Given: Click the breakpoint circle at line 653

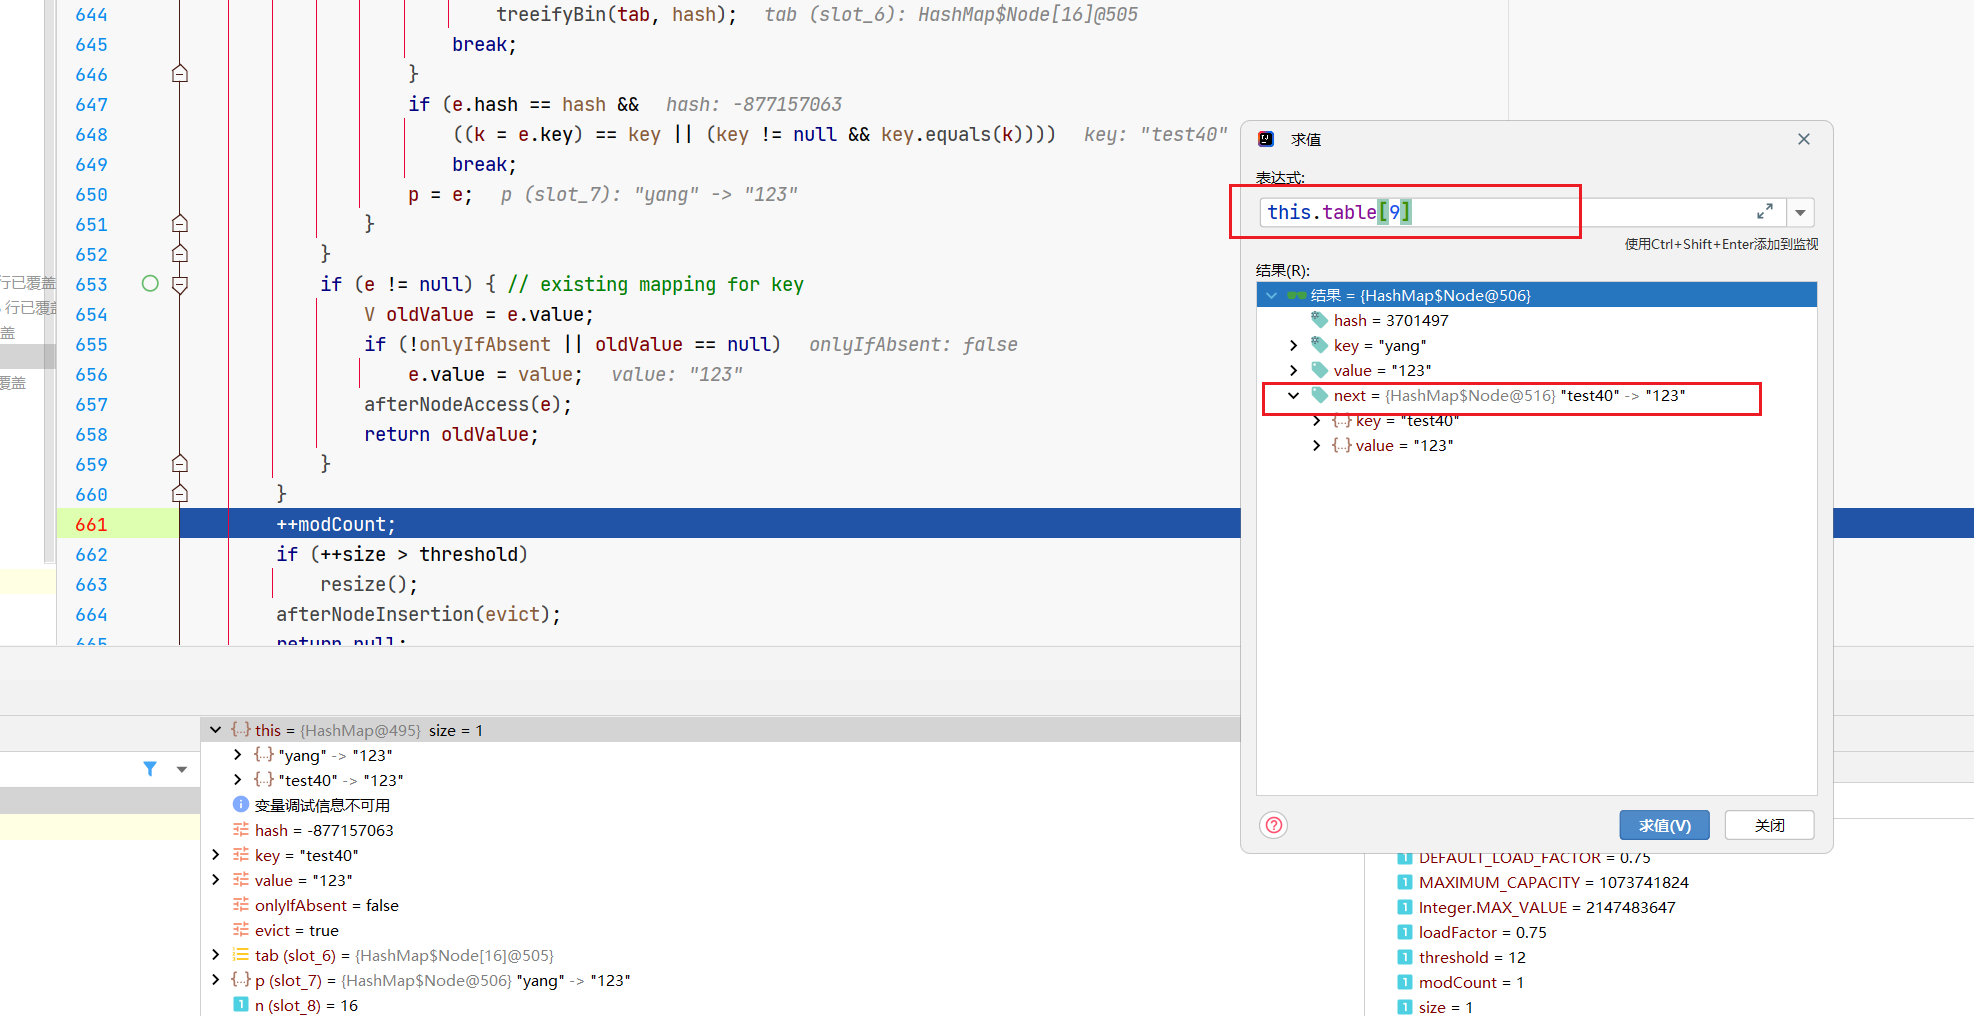Looking at the screenshot, I should (150, 284).
